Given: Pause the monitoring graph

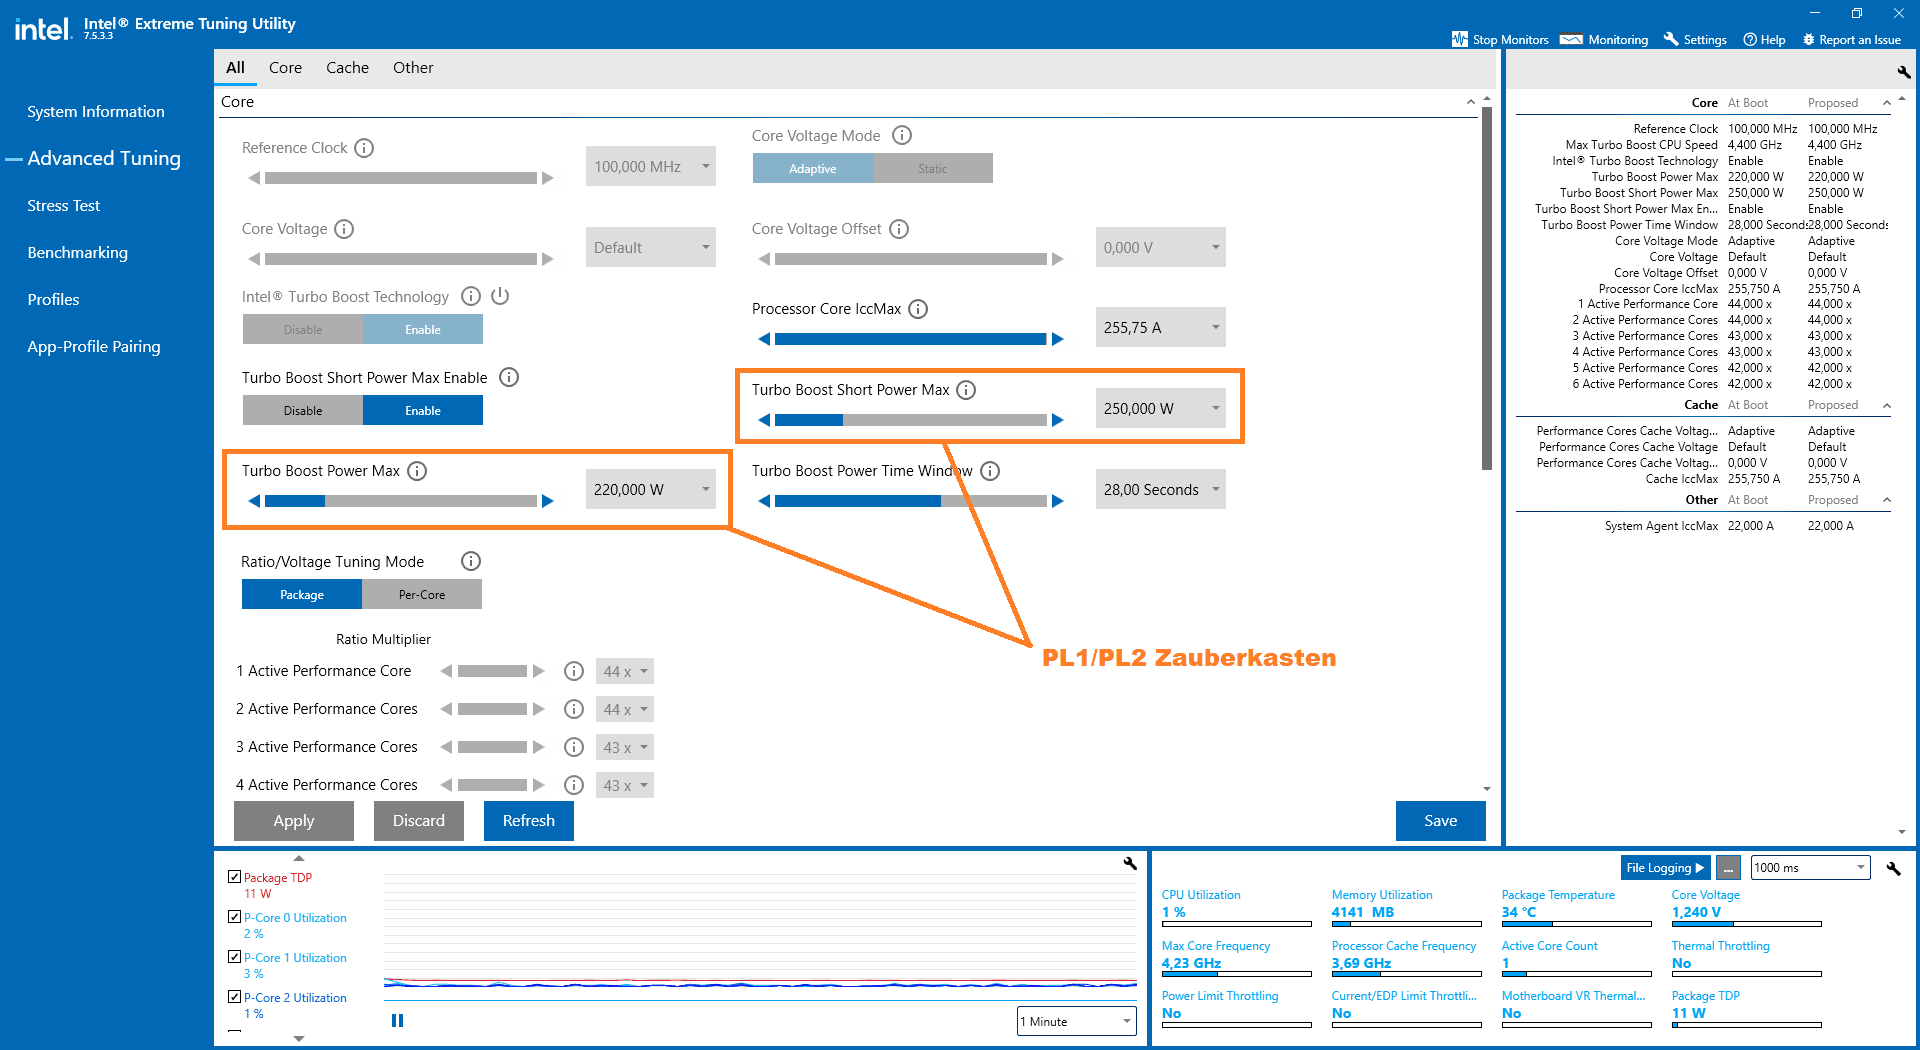Looking at the screenshot, I should coord(397,1020).
